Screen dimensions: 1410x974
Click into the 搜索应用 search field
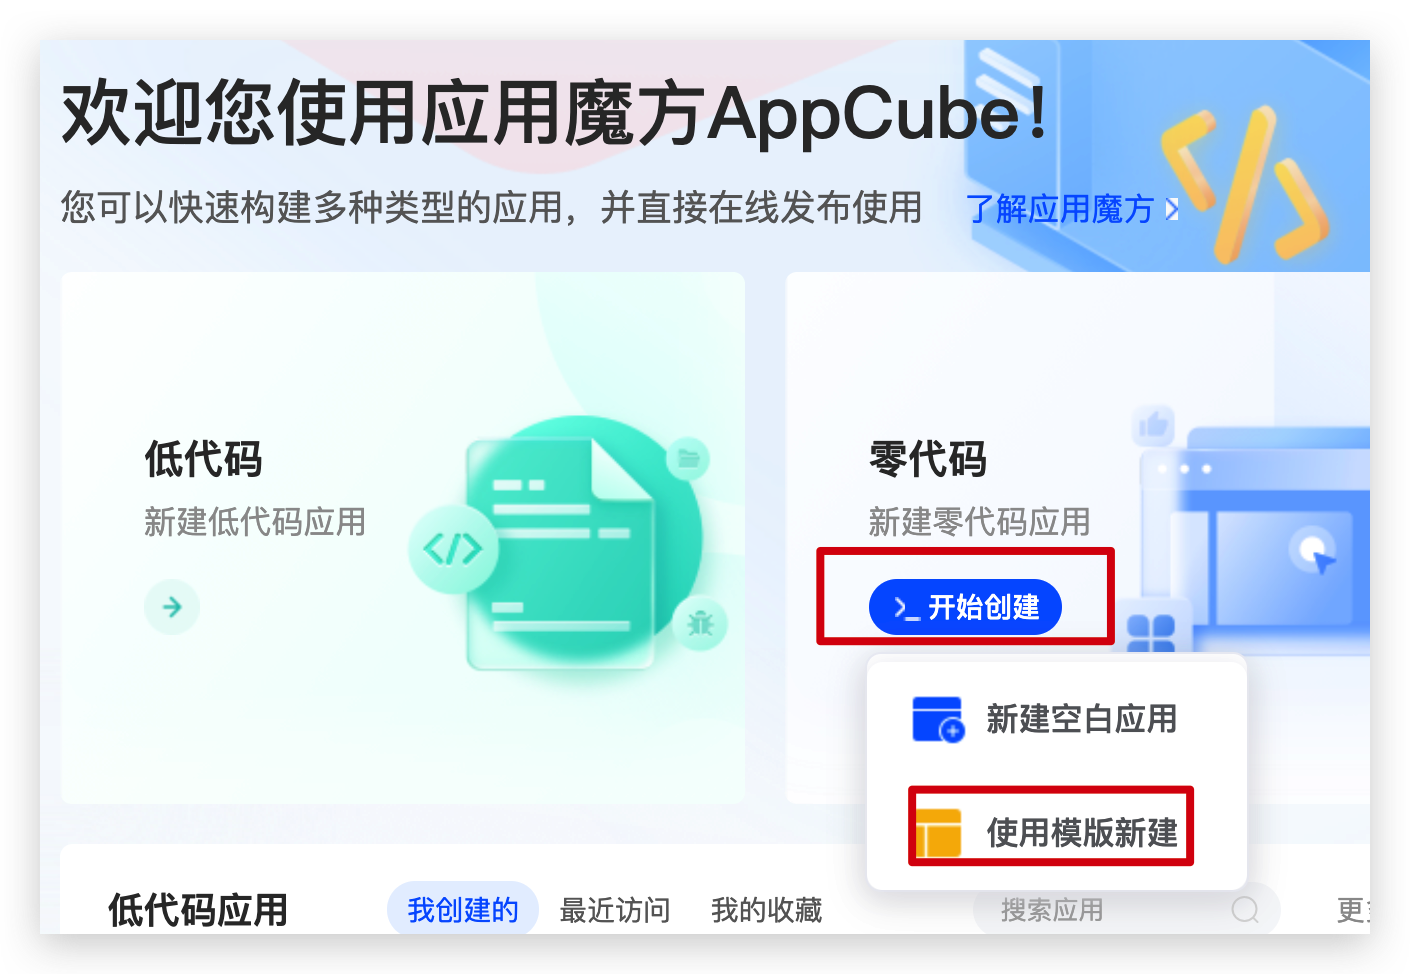coord(1127,910)
